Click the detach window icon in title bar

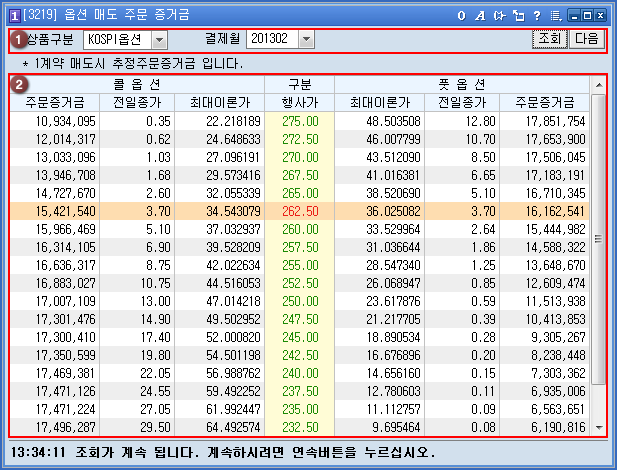pos(518,15)
